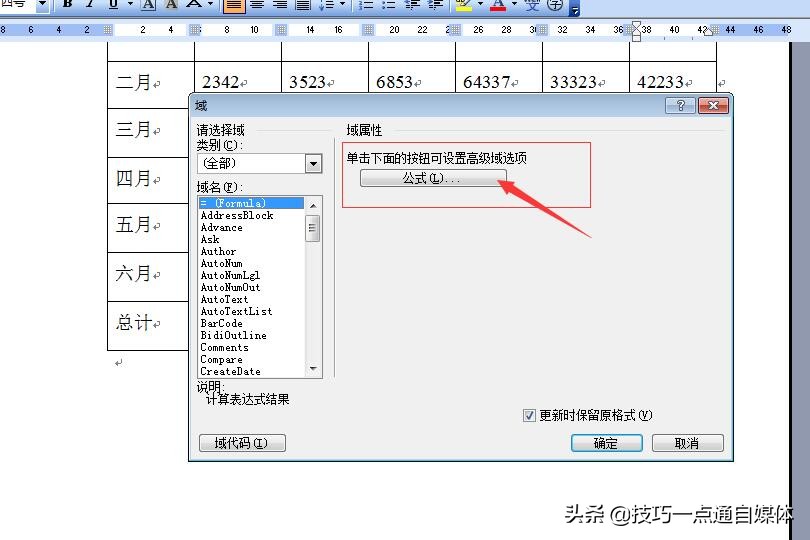
Task: Click the 域代码 button
Action: tap(242, 443)
